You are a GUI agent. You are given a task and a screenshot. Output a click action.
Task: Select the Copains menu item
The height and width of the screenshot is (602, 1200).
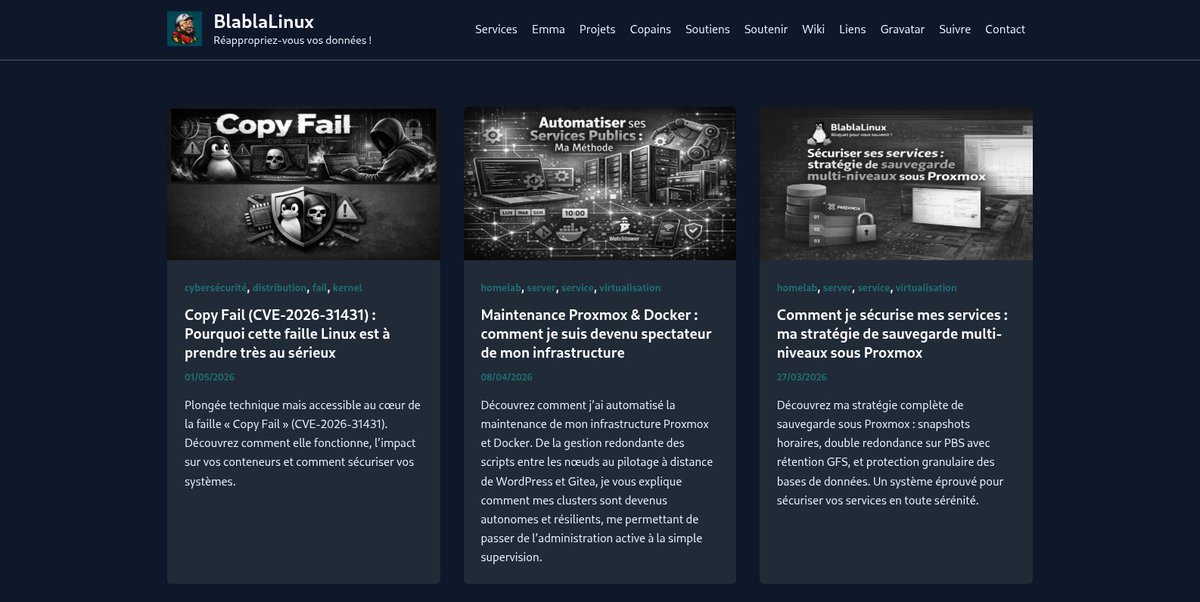[650, 29]
